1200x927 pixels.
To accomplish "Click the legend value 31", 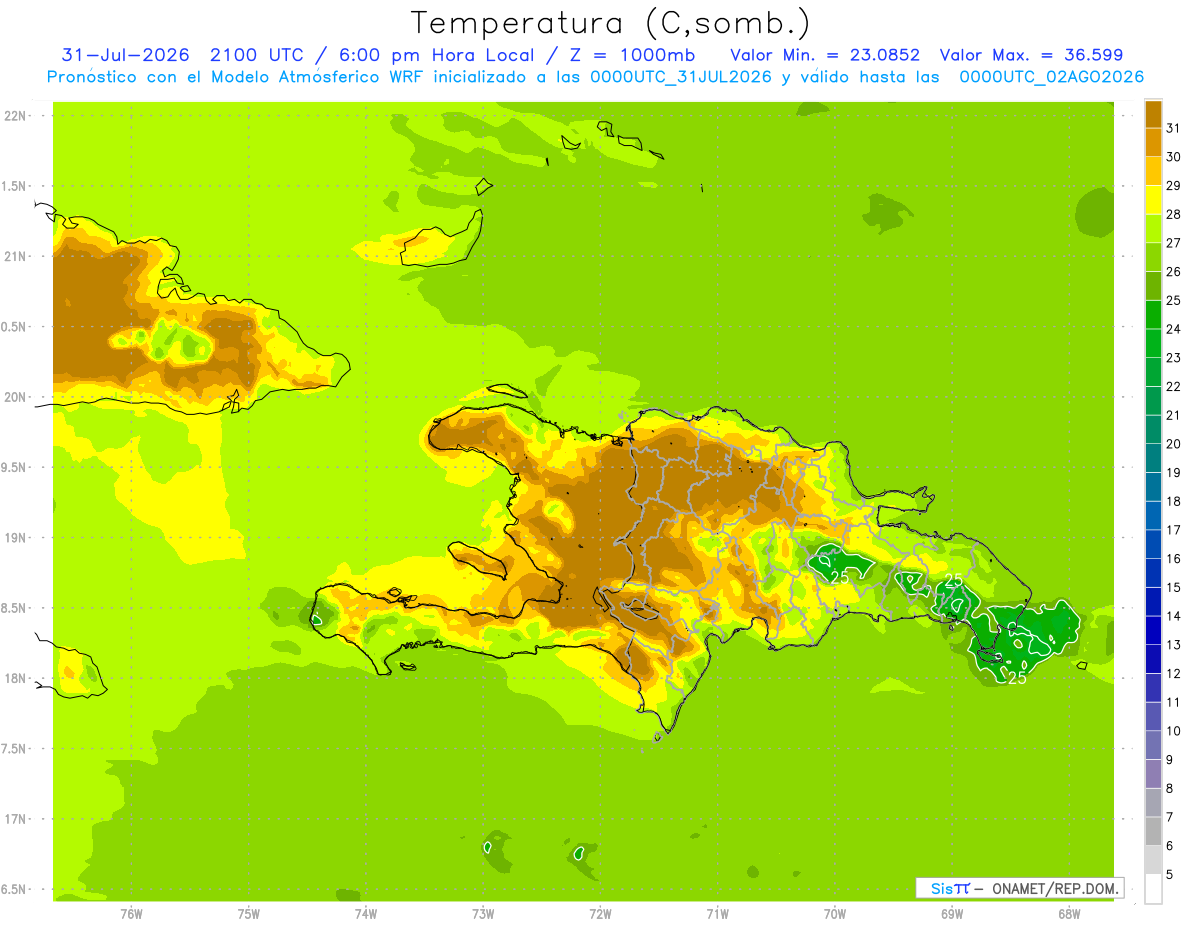I will click(x=1172, y=128).
